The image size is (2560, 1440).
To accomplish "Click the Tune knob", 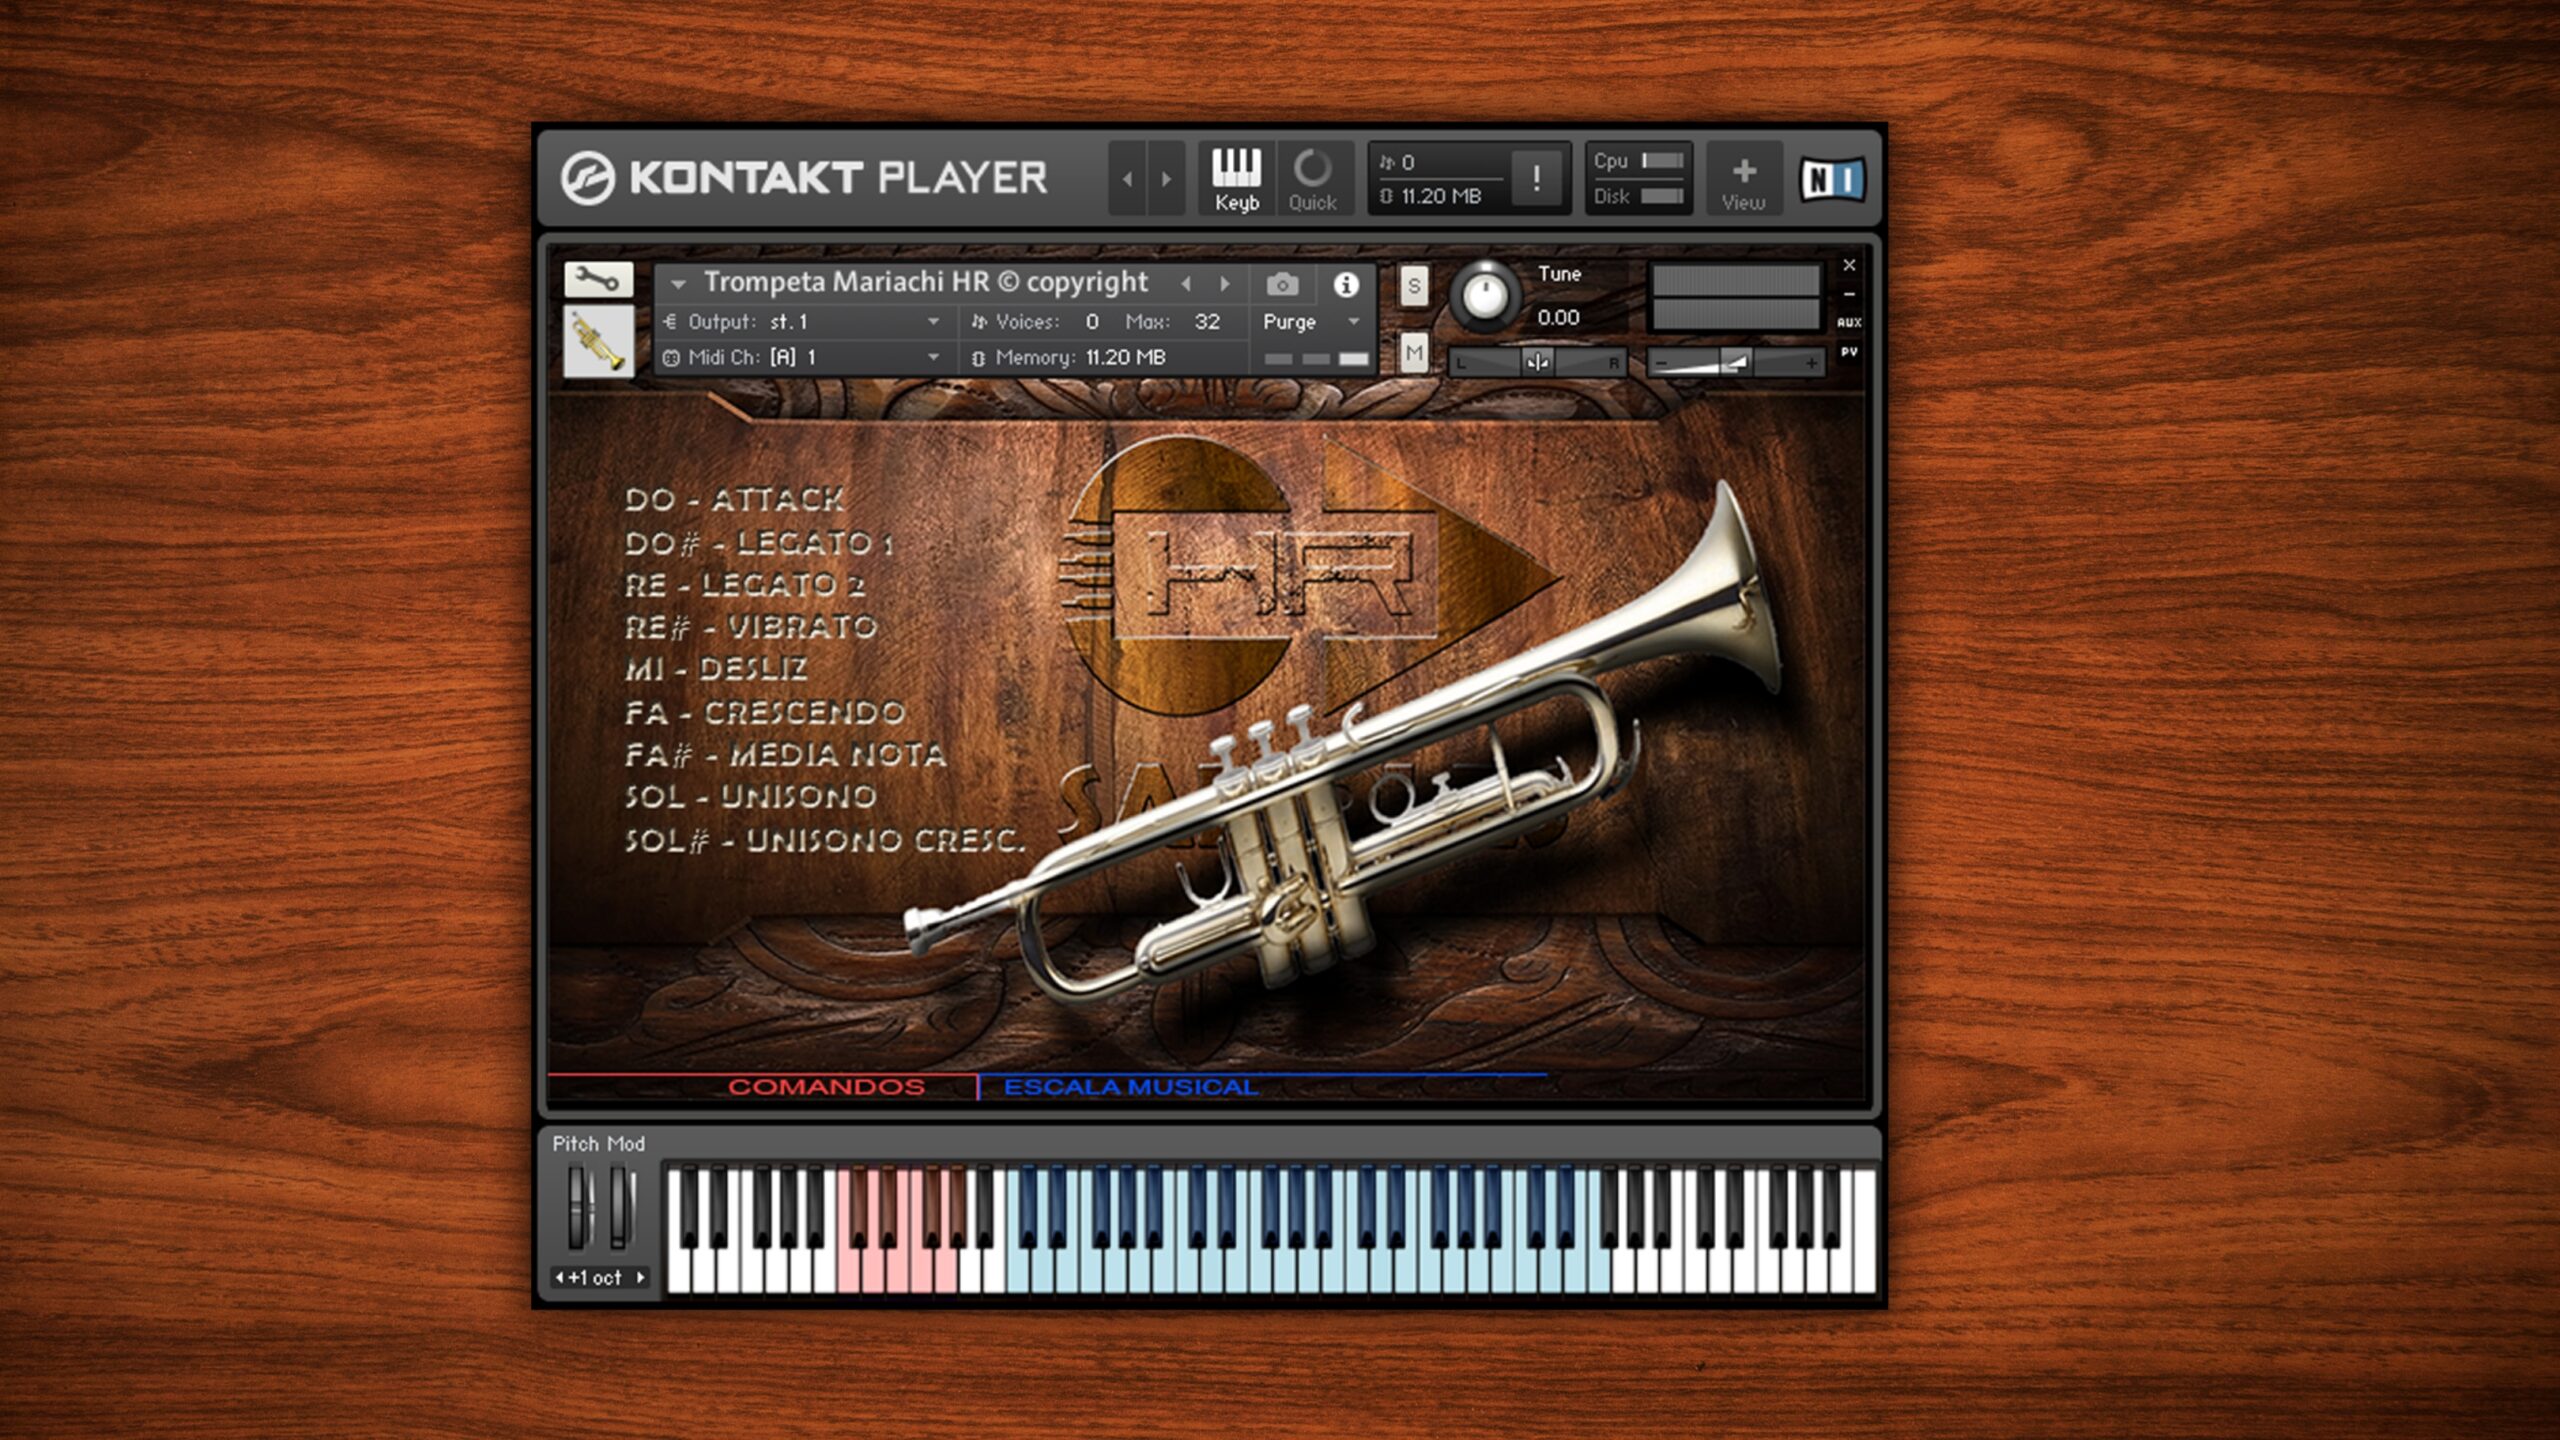I will click(1485, 296).
